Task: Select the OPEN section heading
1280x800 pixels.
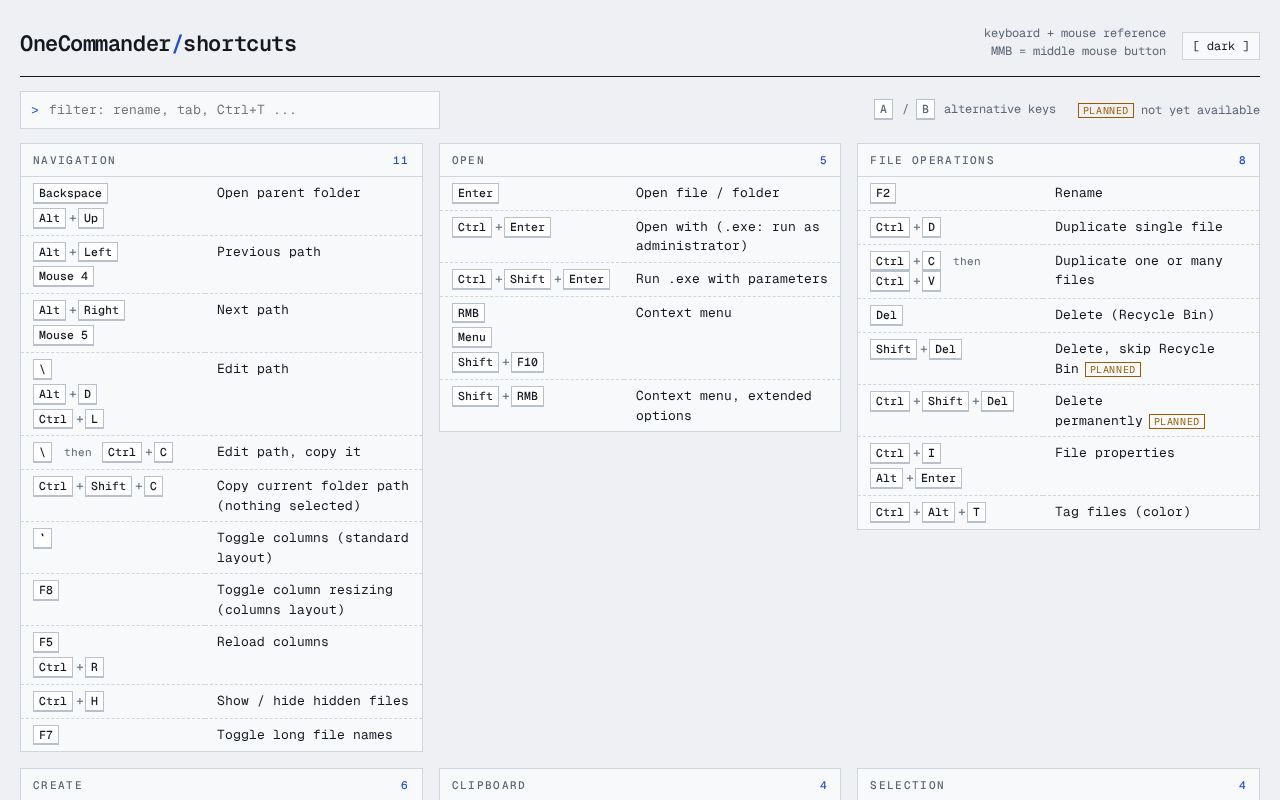Action: (x=468, y=160)
